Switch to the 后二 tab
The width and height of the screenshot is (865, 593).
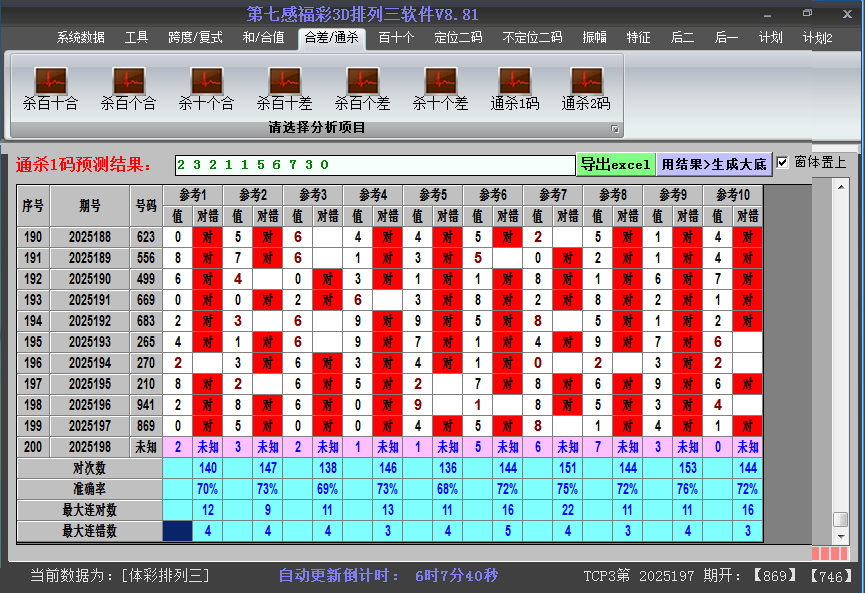pos(682,38)
